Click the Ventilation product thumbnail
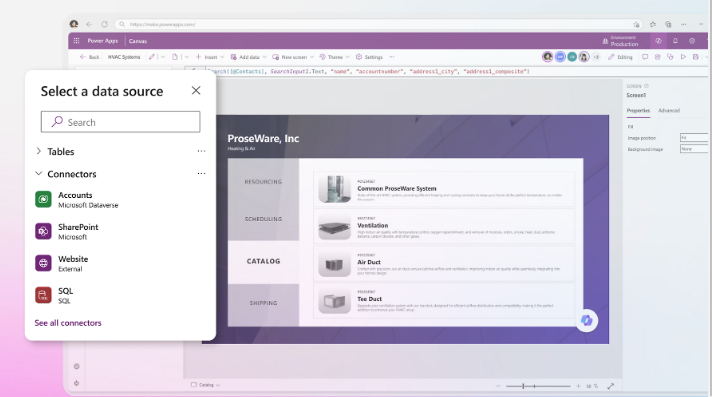Viewport: 712px width, 397px height. click(x=335, y=226)
